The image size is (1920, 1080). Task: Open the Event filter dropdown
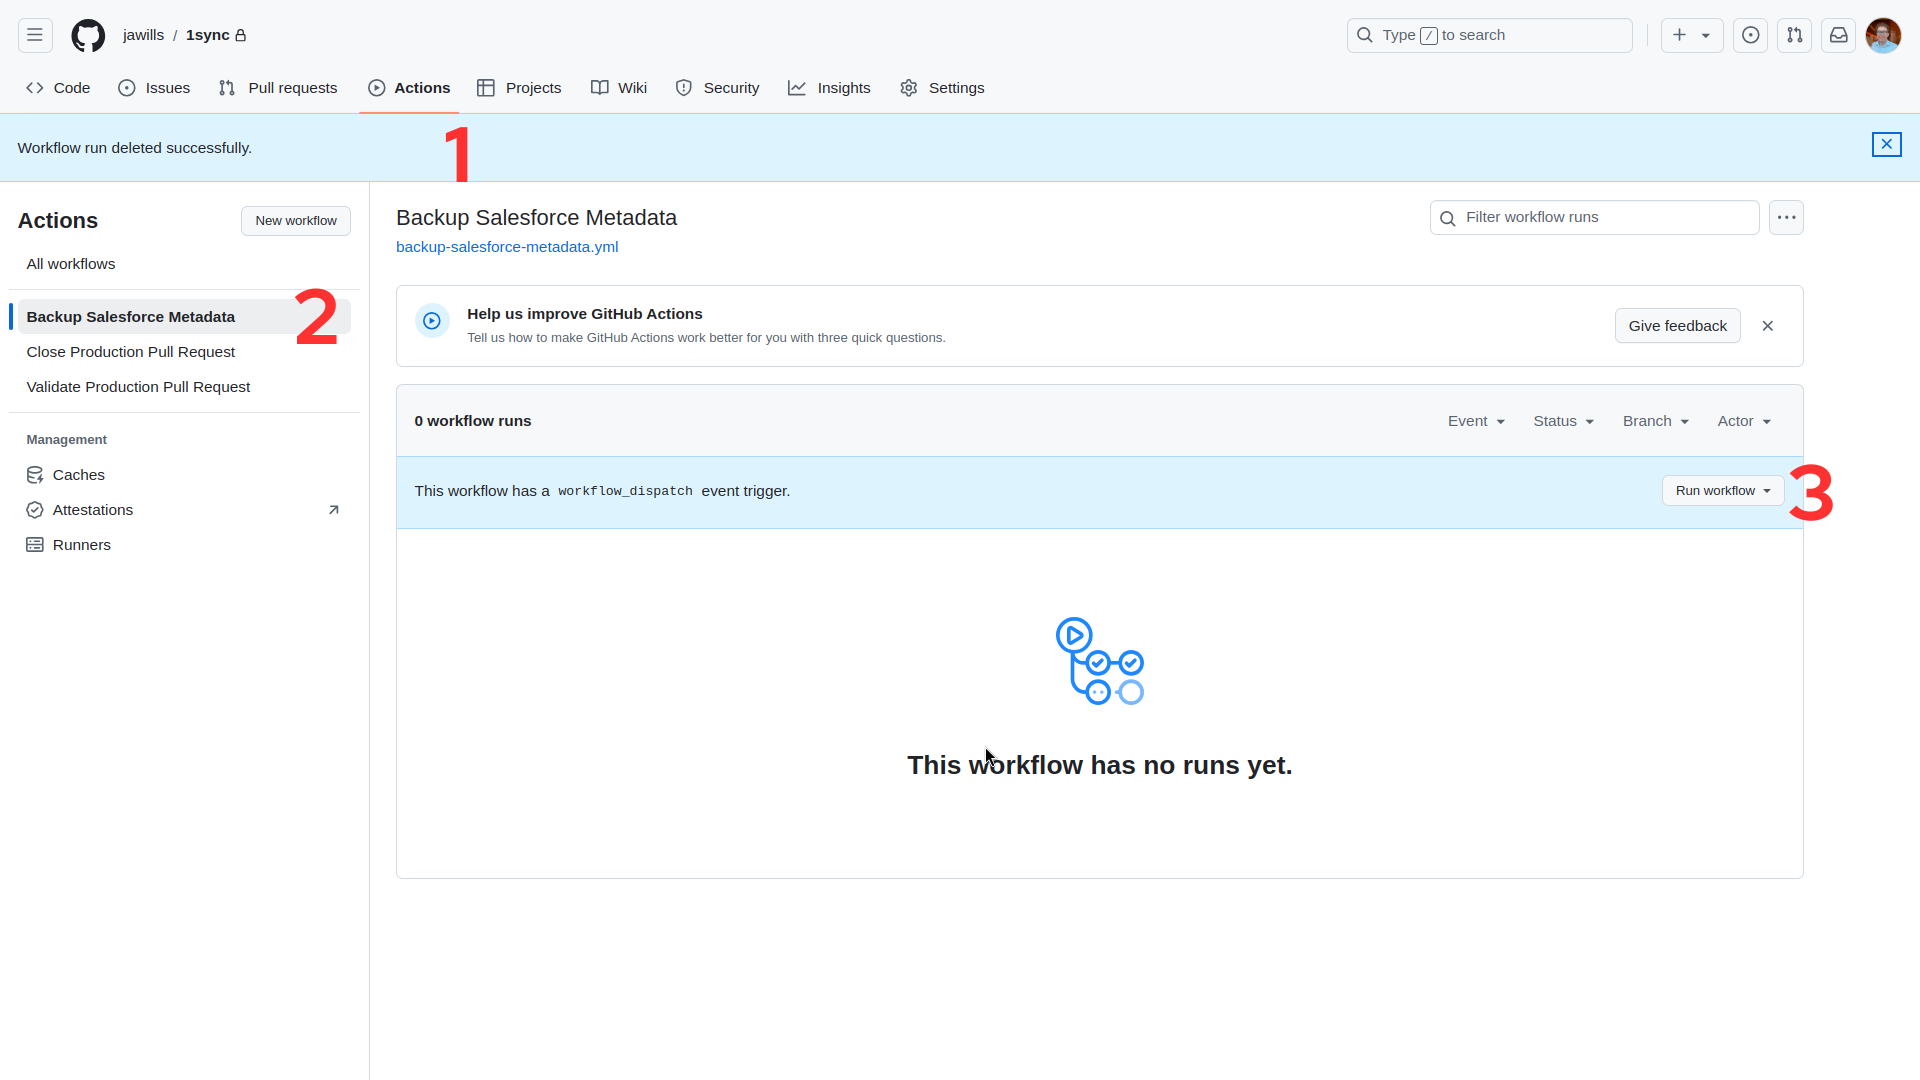click(1476, 421)
